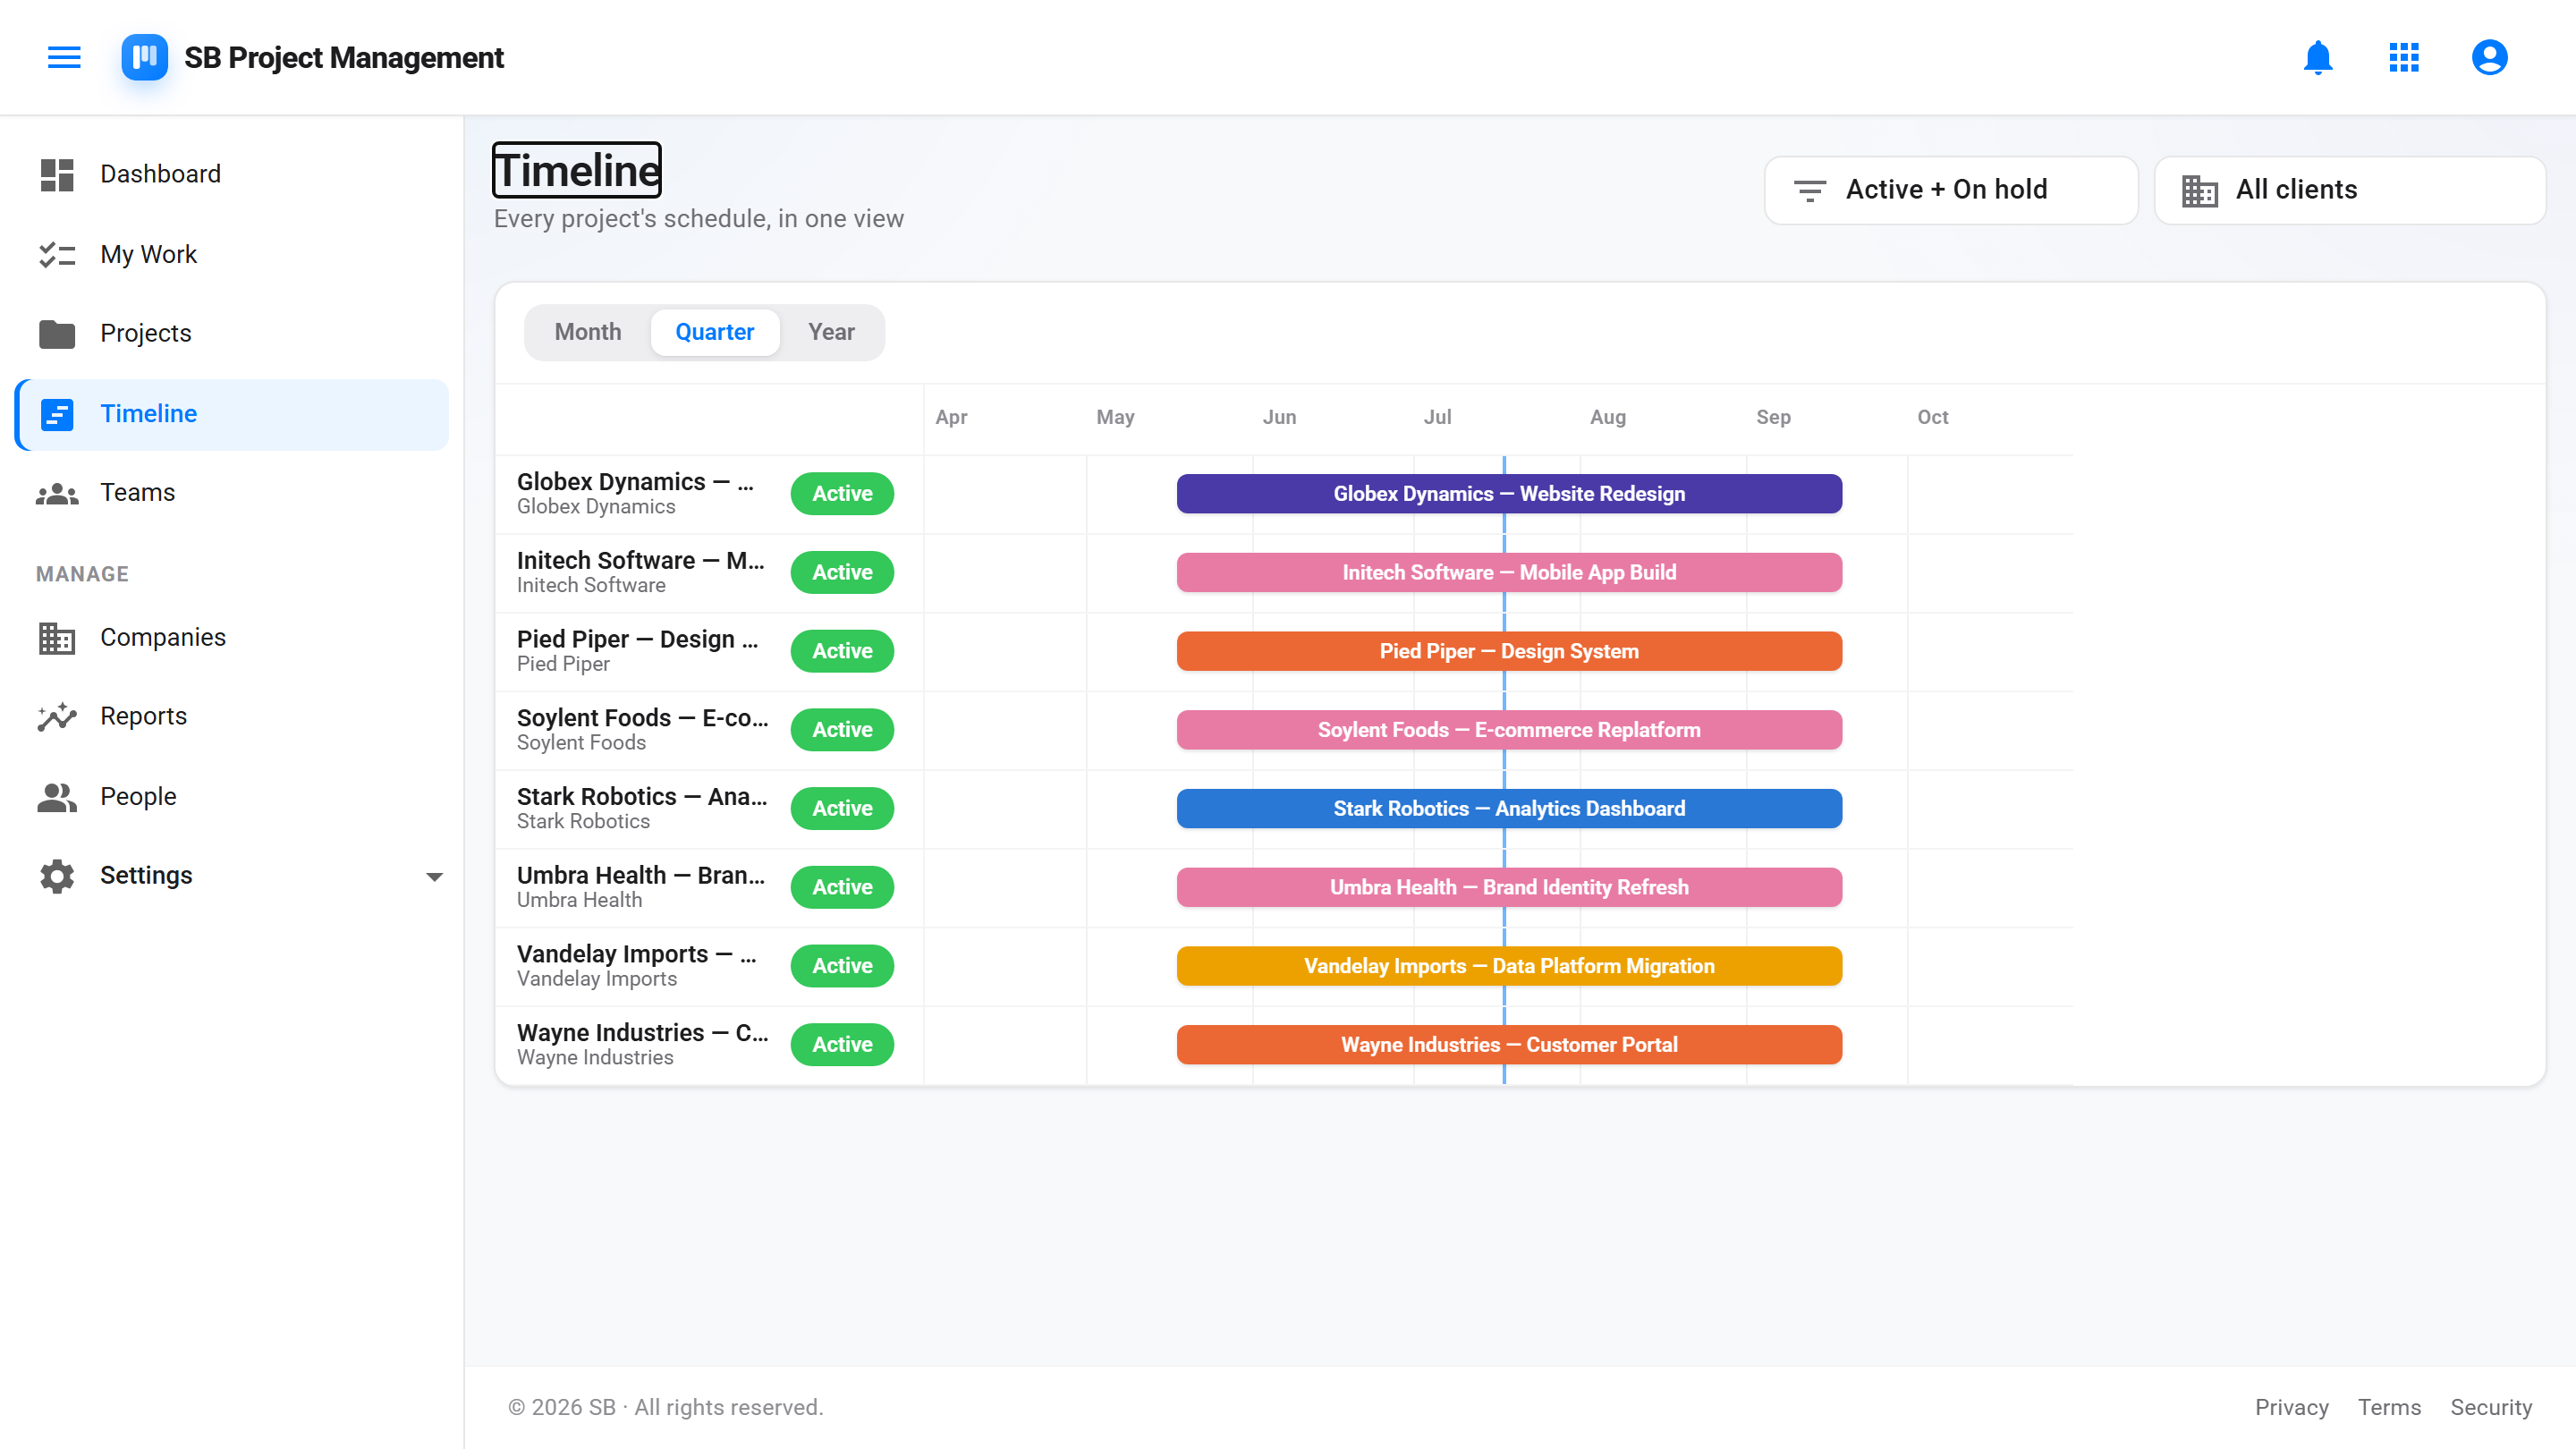This screenshot has height=1449, width=2576.
Task: Click the Active badge for Vandelay Imports
Action: [842, 966]
